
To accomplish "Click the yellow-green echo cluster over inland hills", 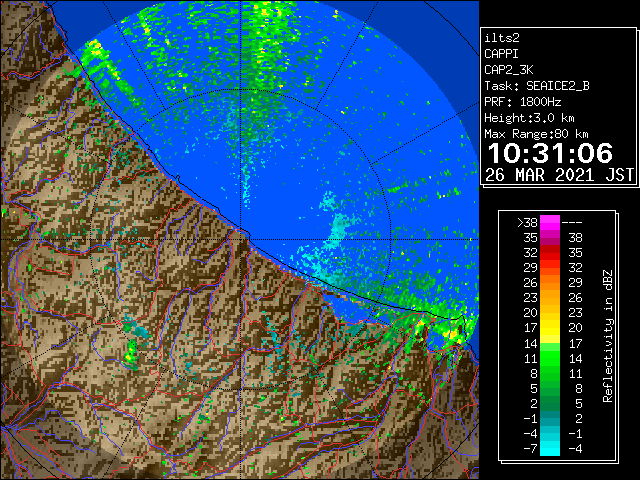I will point(131,353).
